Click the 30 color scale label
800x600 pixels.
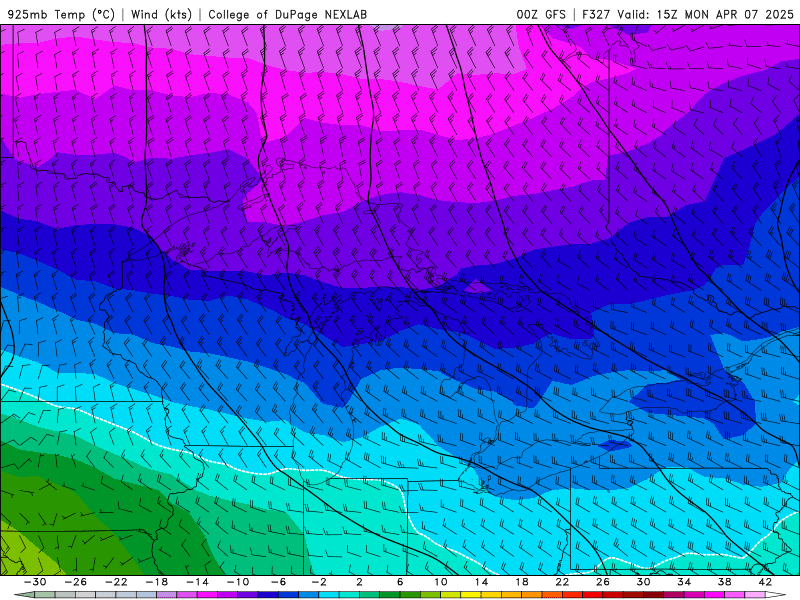643,582
